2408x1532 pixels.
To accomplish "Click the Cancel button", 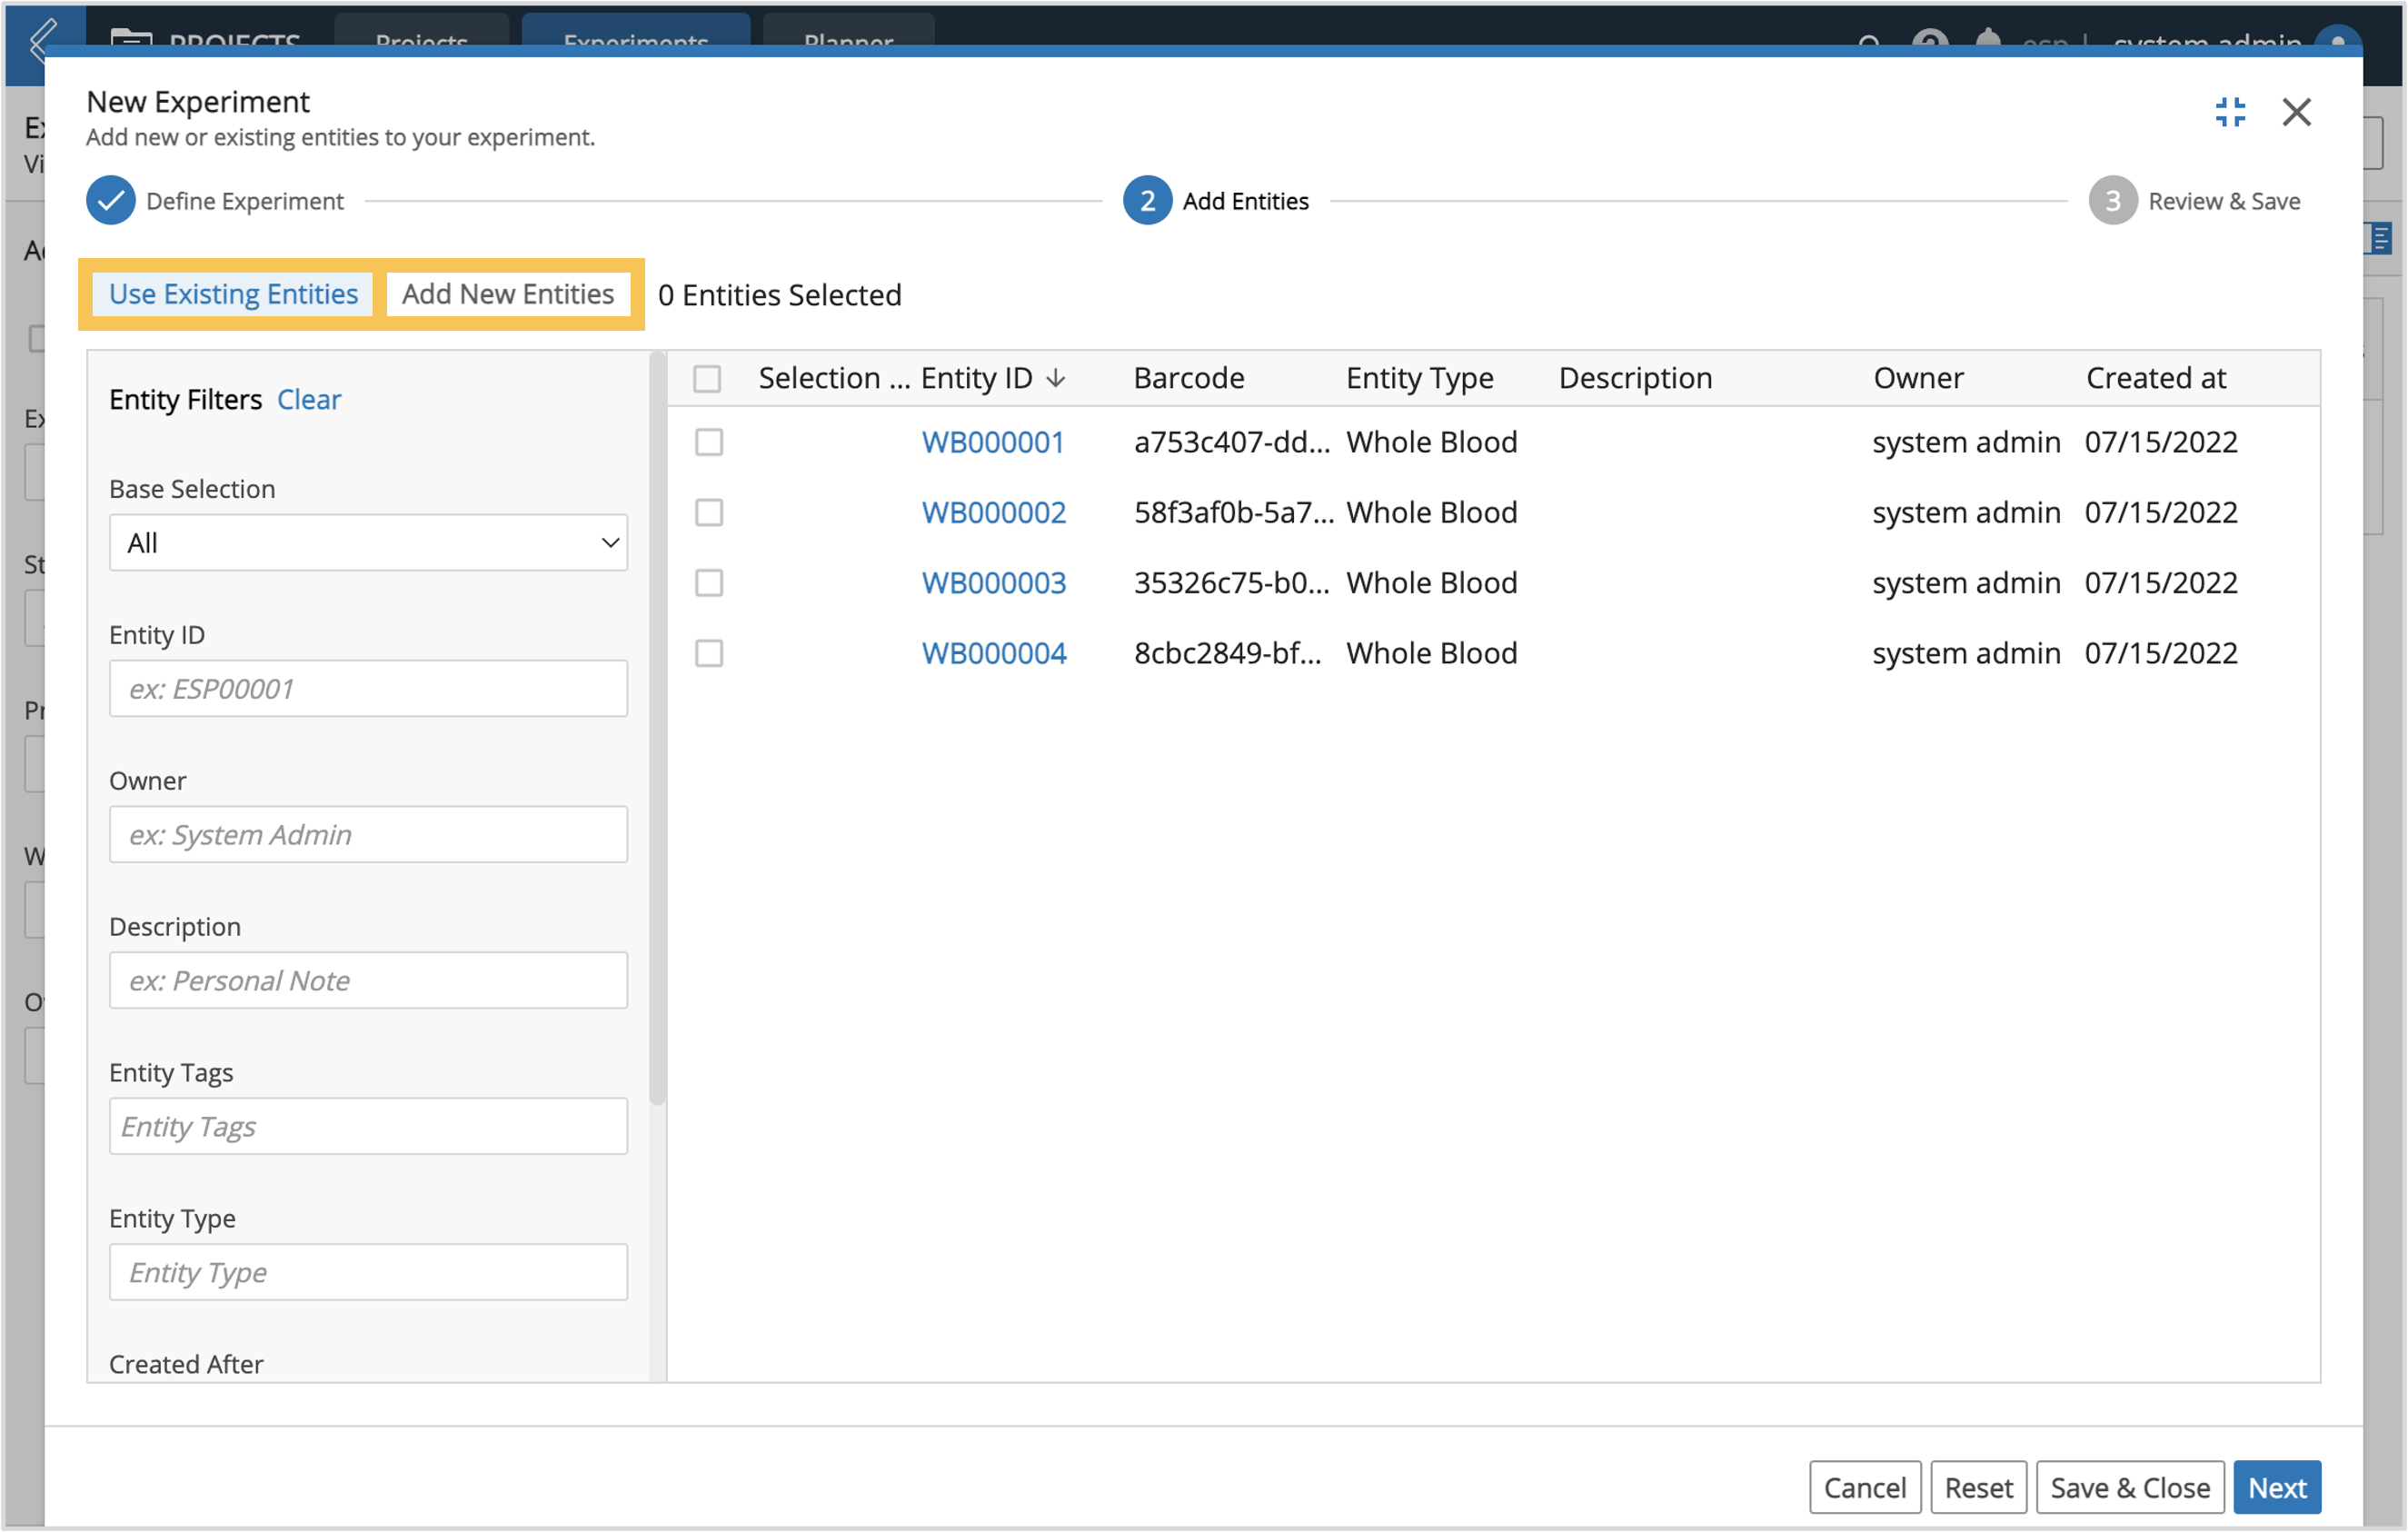I will click(x=1865, y=1488).
